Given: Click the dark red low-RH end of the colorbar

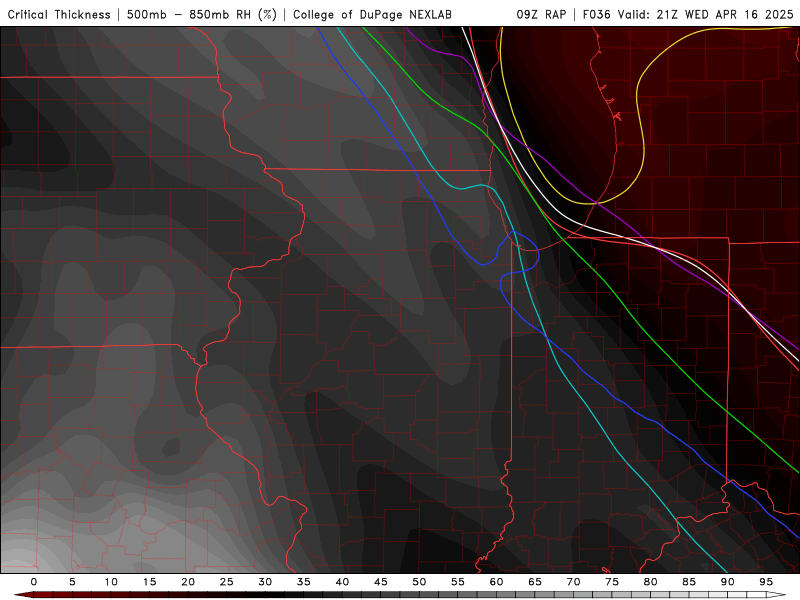Looking at the screenshot, I should (23, 595).
